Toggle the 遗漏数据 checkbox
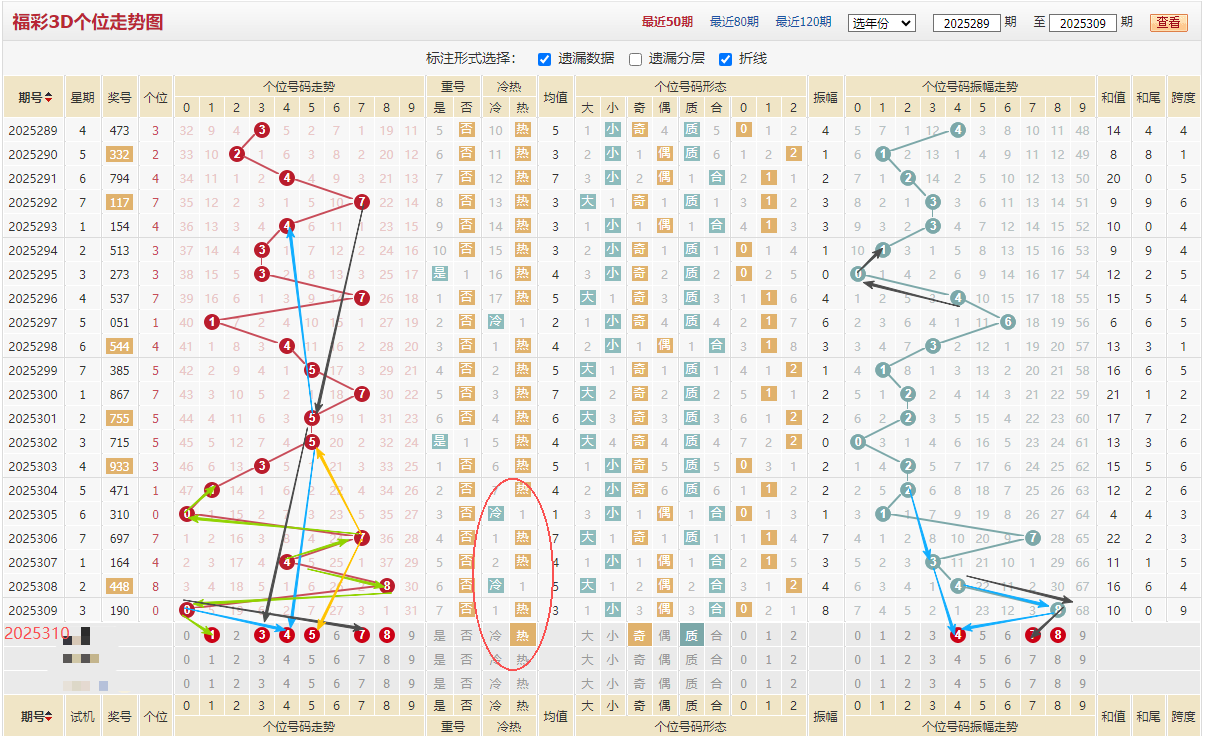The height and width of the screenshot is (736, 1209). point(545,59)
